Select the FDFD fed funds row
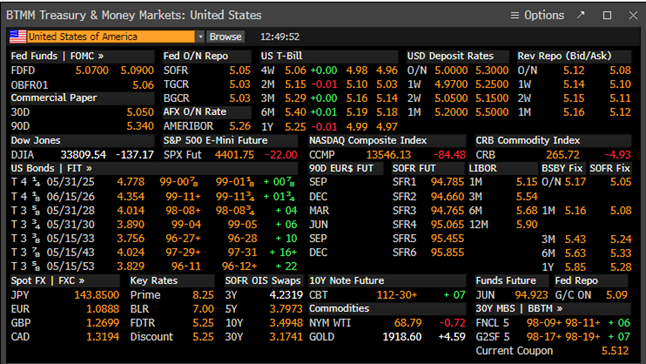 point(82,70)
